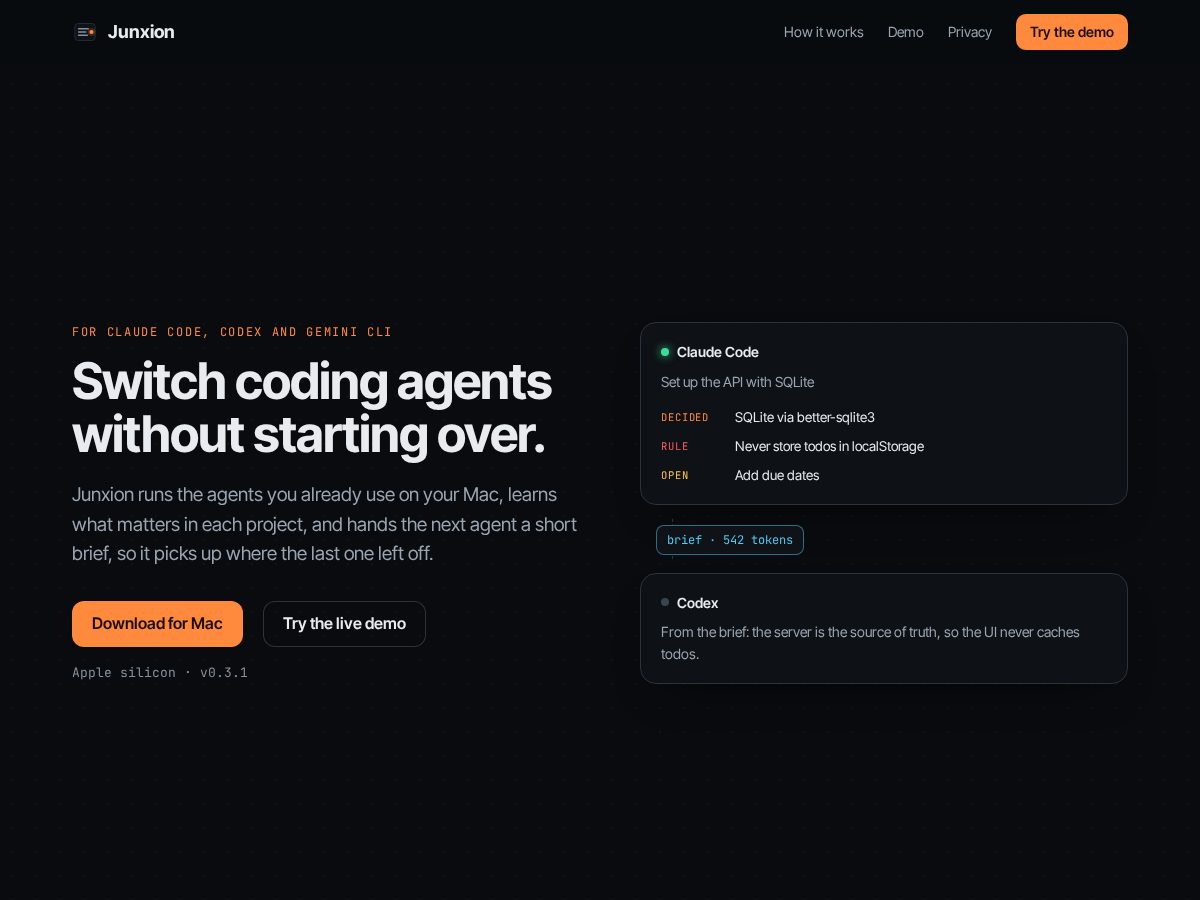Click the 'Junxion runs the agents' paragraph

tap(325, 524)
